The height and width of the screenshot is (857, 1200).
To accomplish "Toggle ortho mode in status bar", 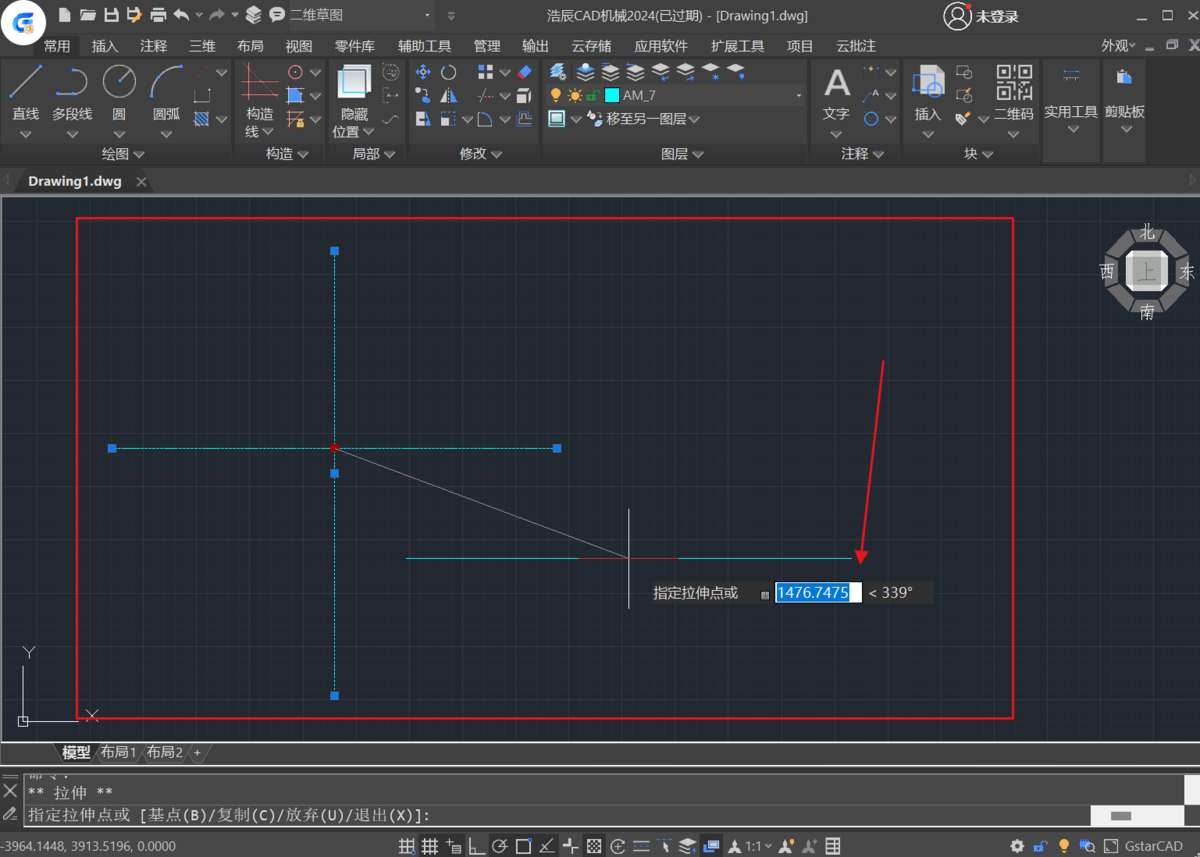I will tap(477, 846).
